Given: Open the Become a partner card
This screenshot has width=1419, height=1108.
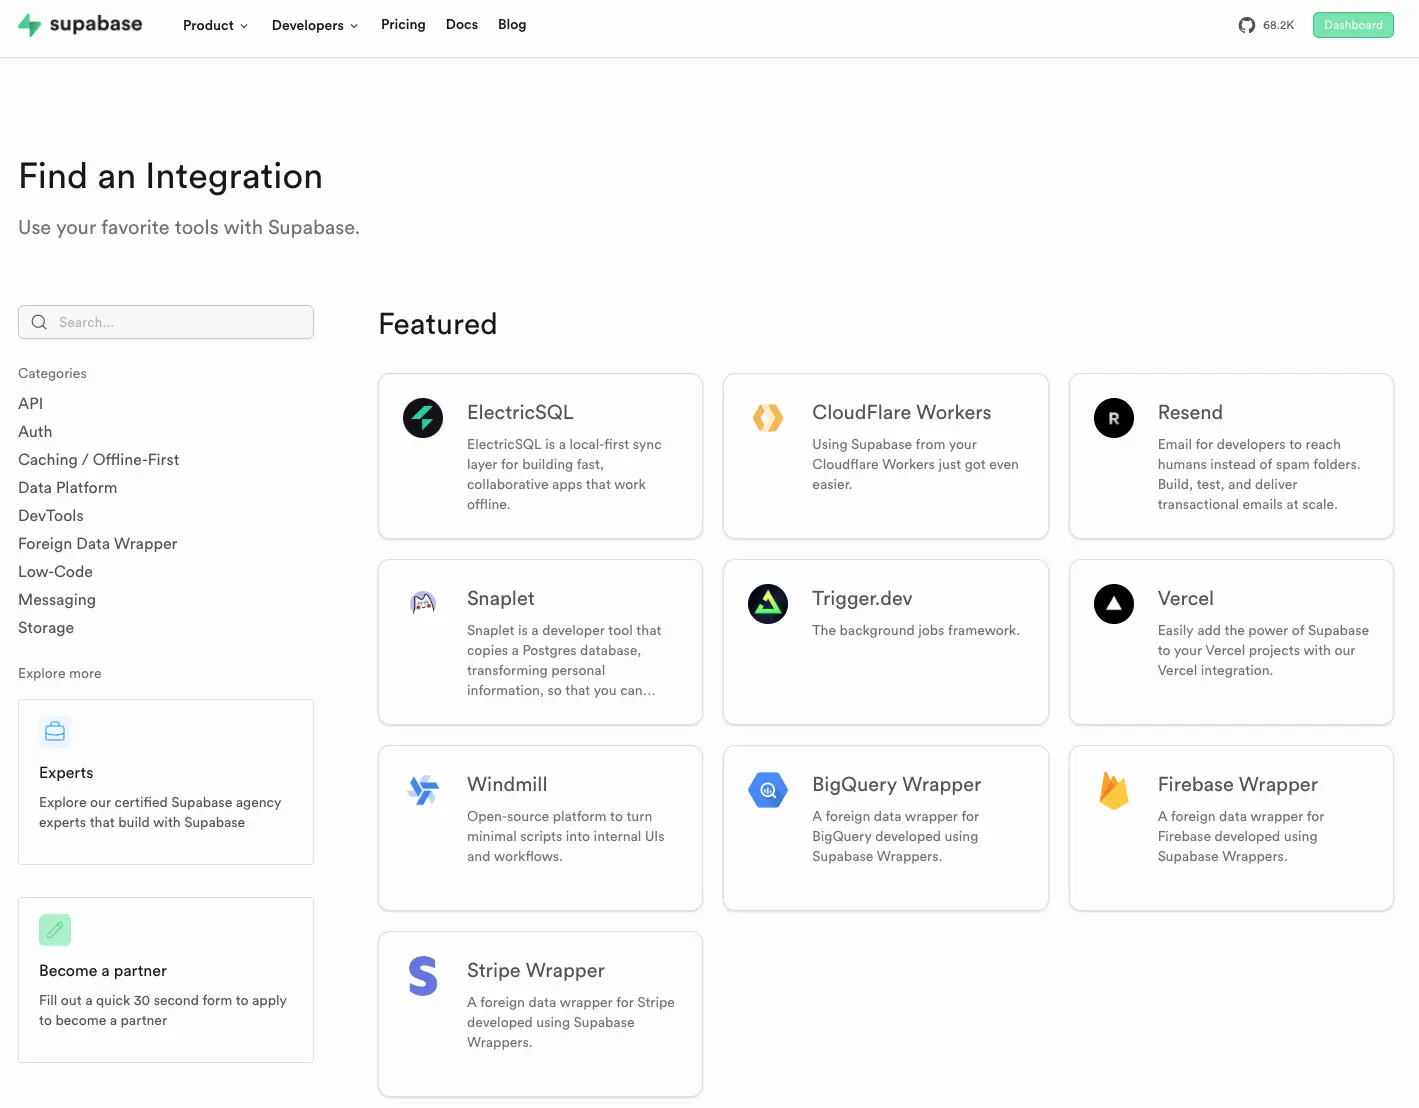Looking at the screenshot, I should [166, 980].
